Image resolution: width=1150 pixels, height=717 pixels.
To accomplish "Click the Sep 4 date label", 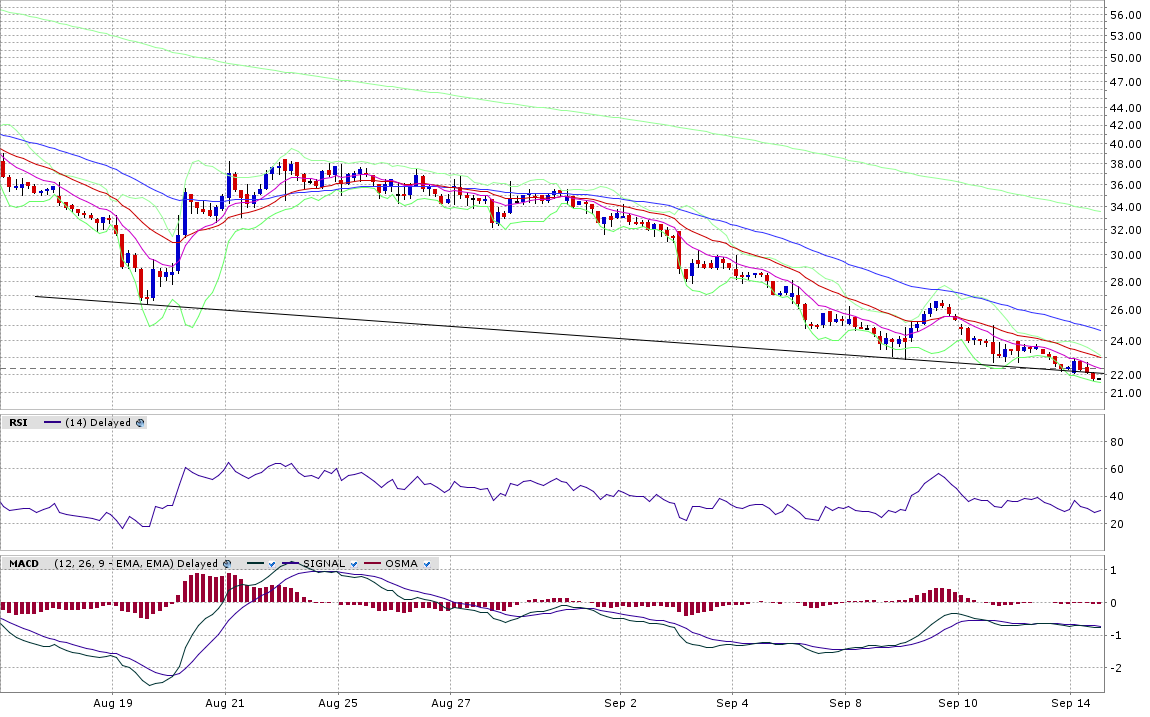I will [x=733, y=703].
